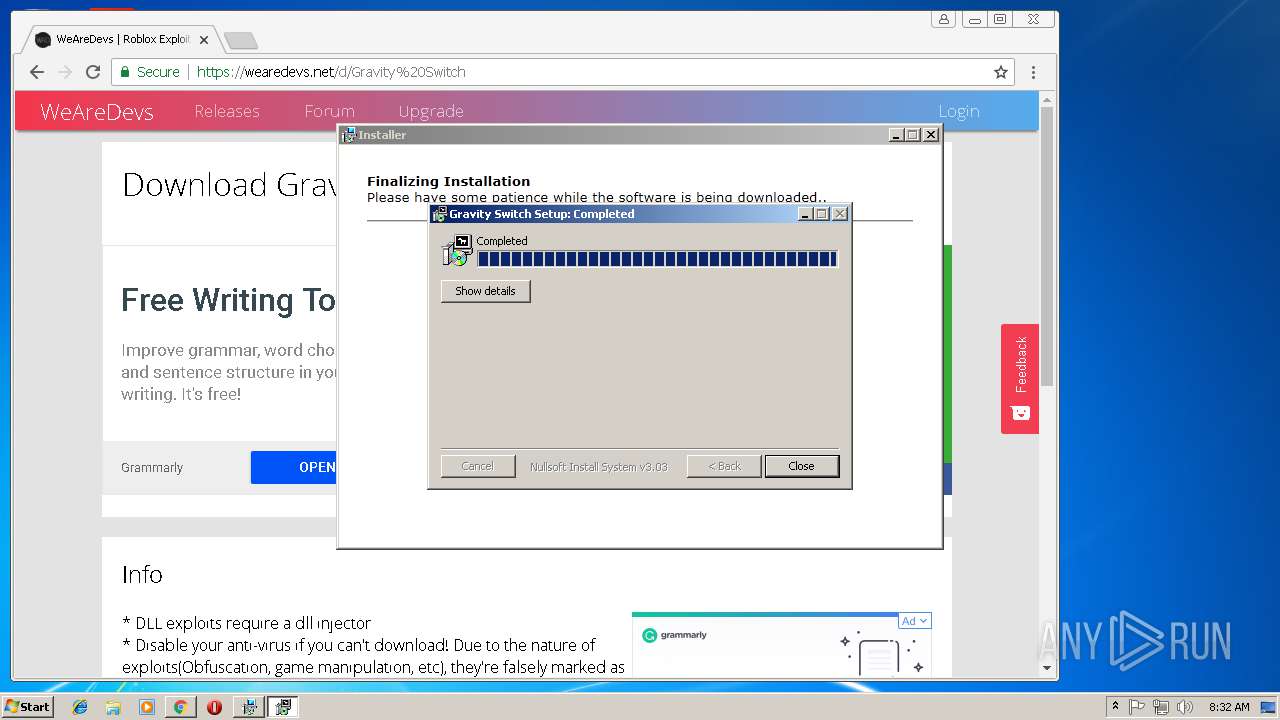Click the Close button in Gravity Switch Setup
Screen dimensions: 1280x720
(x=801, y=466)
